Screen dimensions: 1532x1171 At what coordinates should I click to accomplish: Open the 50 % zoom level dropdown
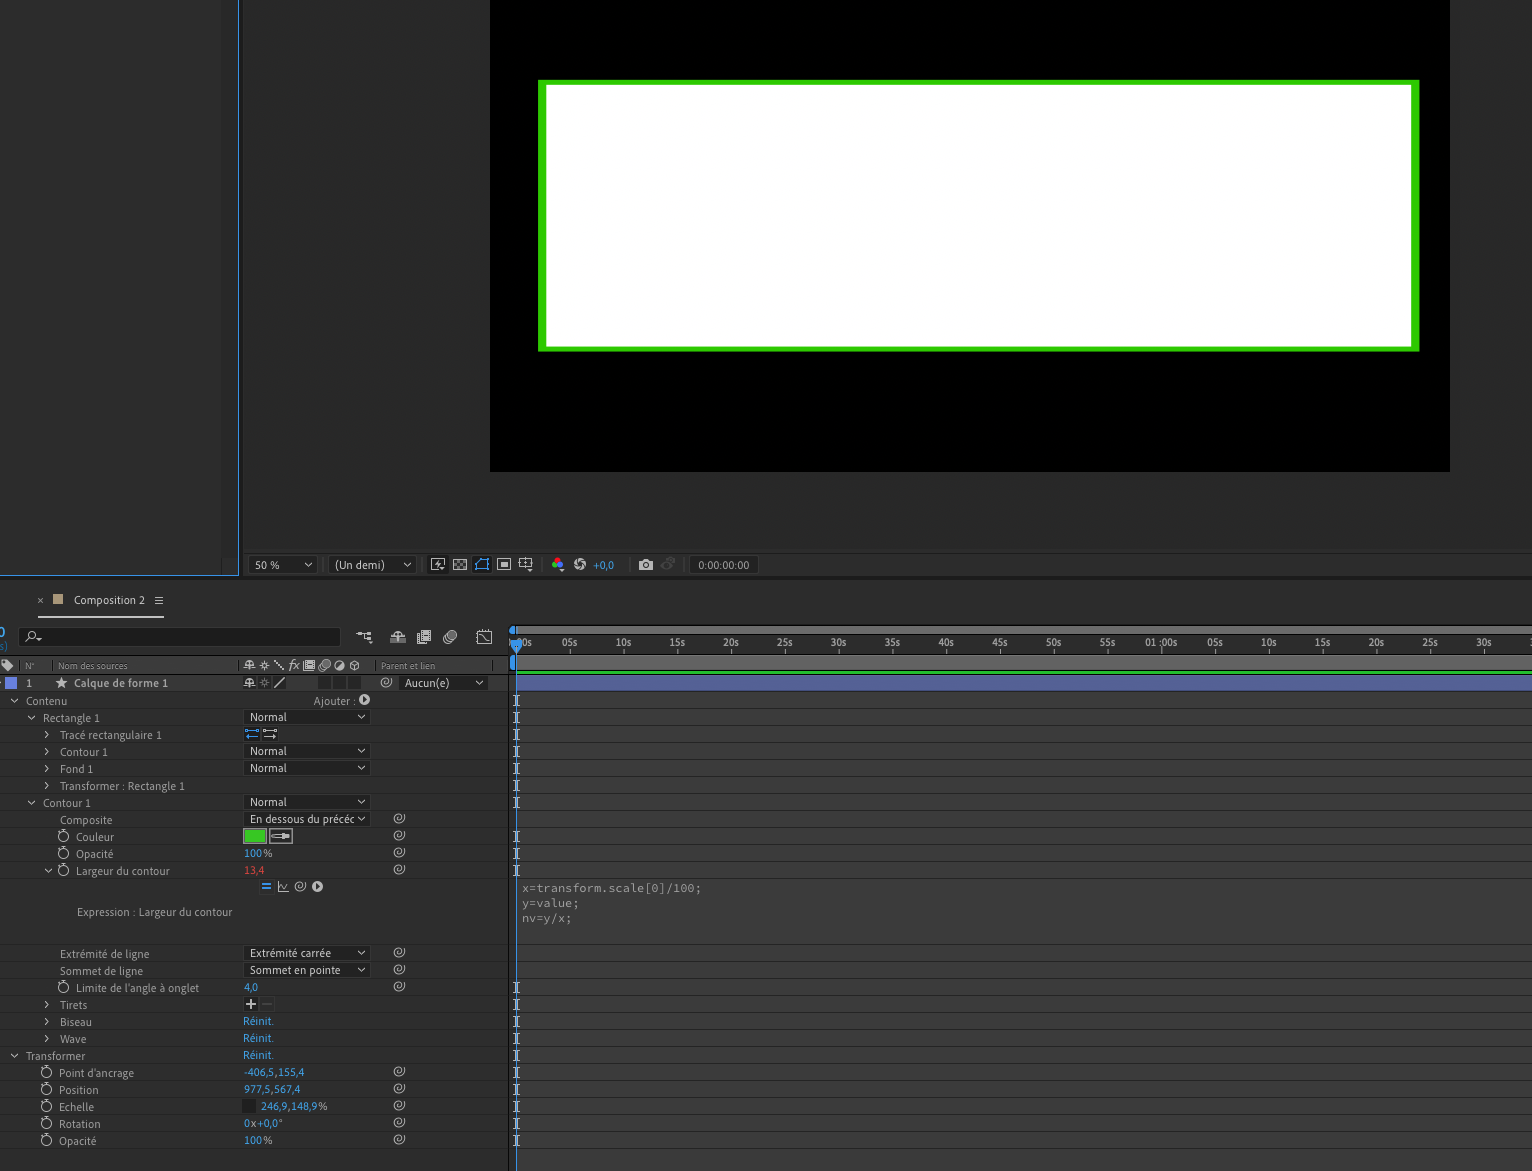point(283,565)
